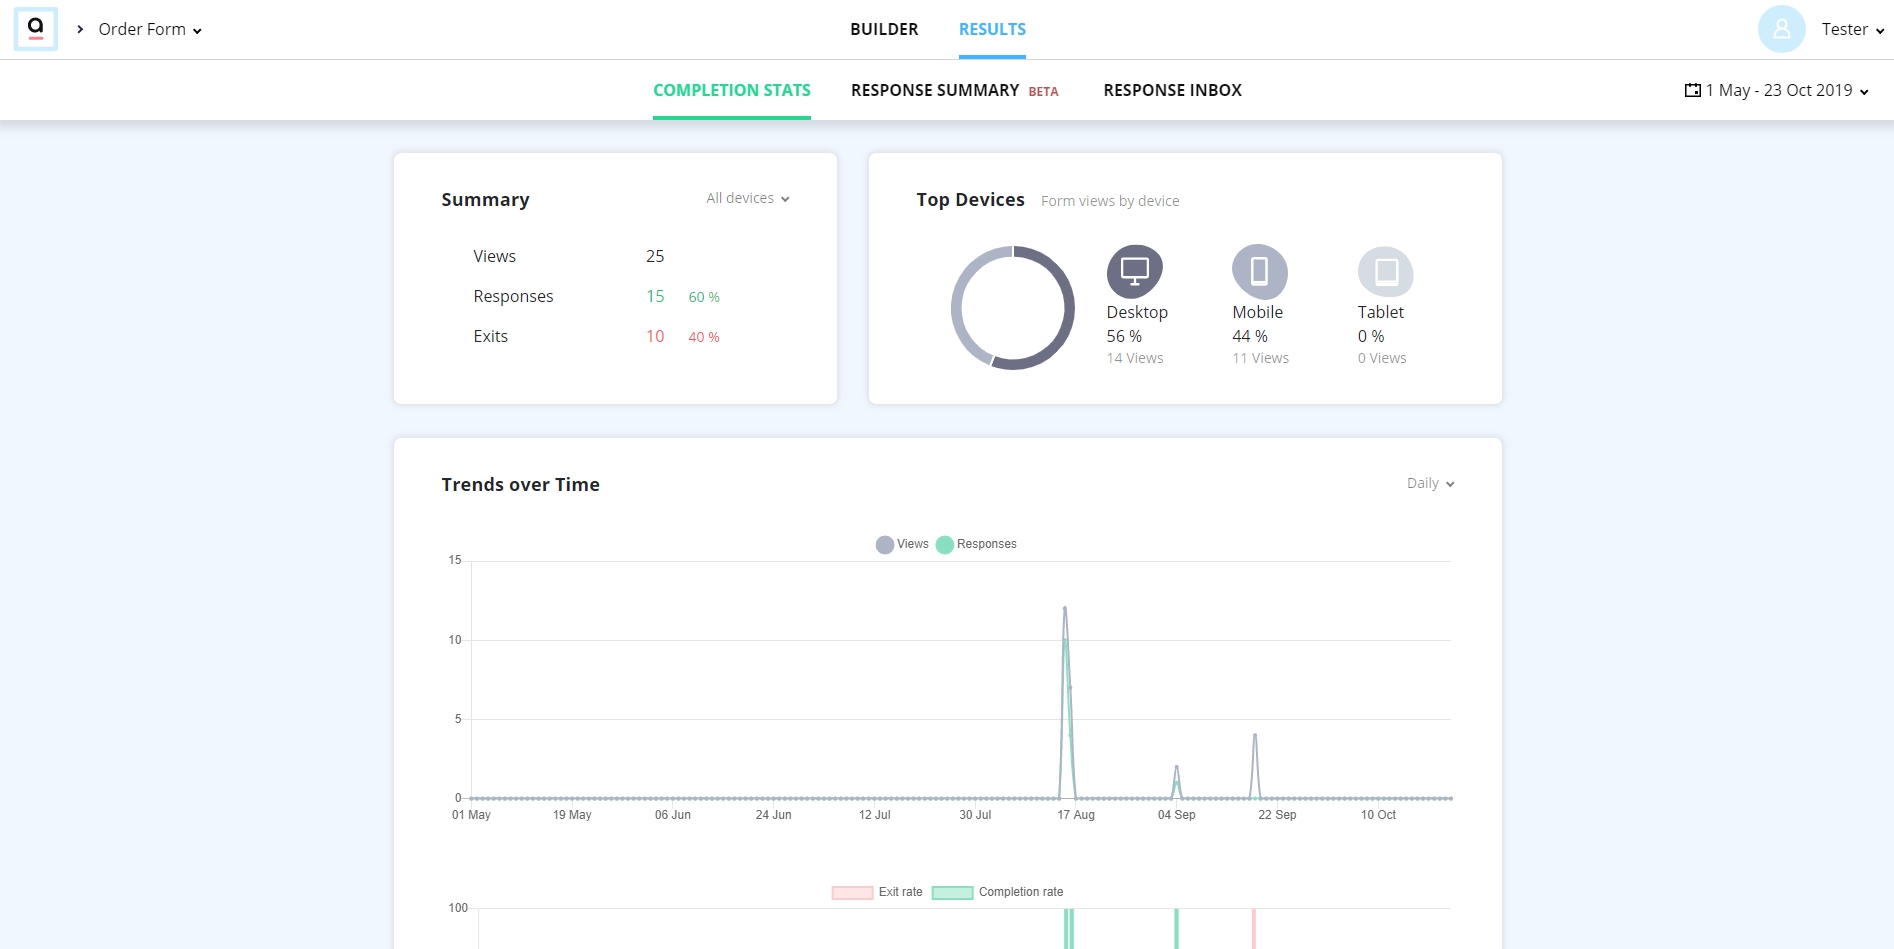Click the Tablet device icon
The image size is (1894, 949).
tap(1385, 271)
